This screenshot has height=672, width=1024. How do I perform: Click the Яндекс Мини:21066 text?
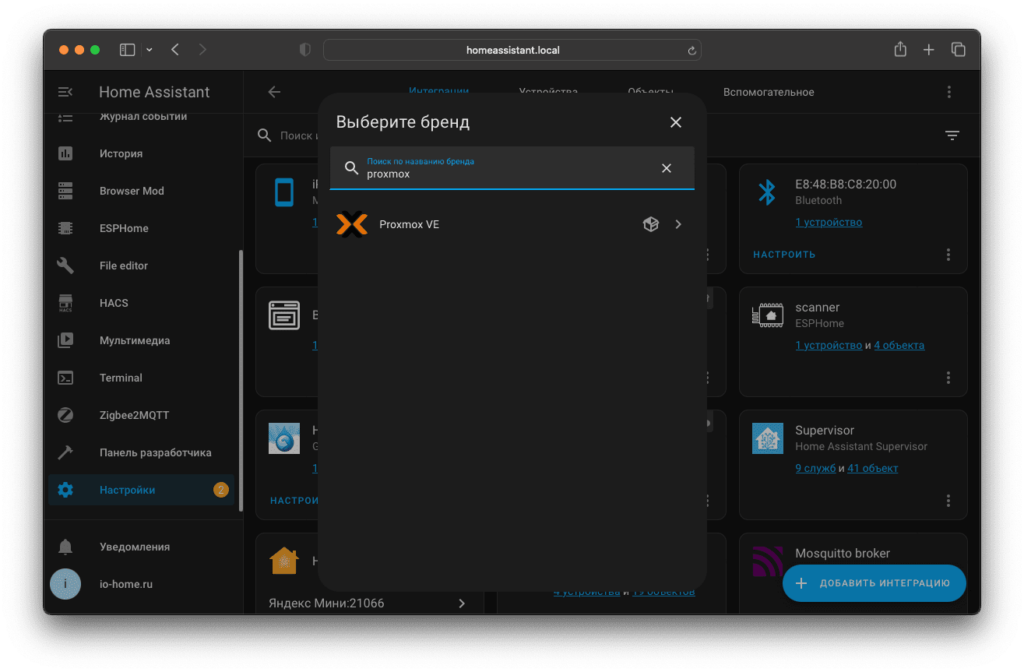click(326, 603)
